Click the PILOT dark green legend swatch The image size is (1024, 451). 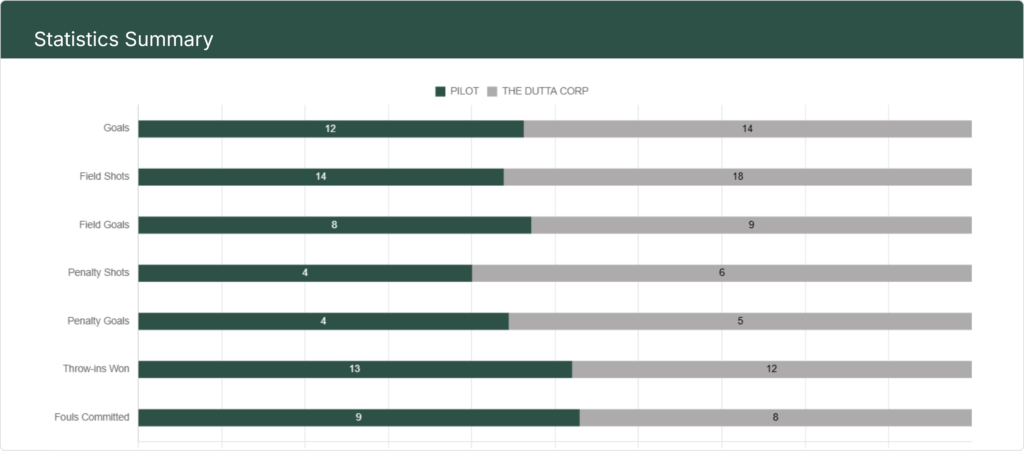[x=440, y=91]
